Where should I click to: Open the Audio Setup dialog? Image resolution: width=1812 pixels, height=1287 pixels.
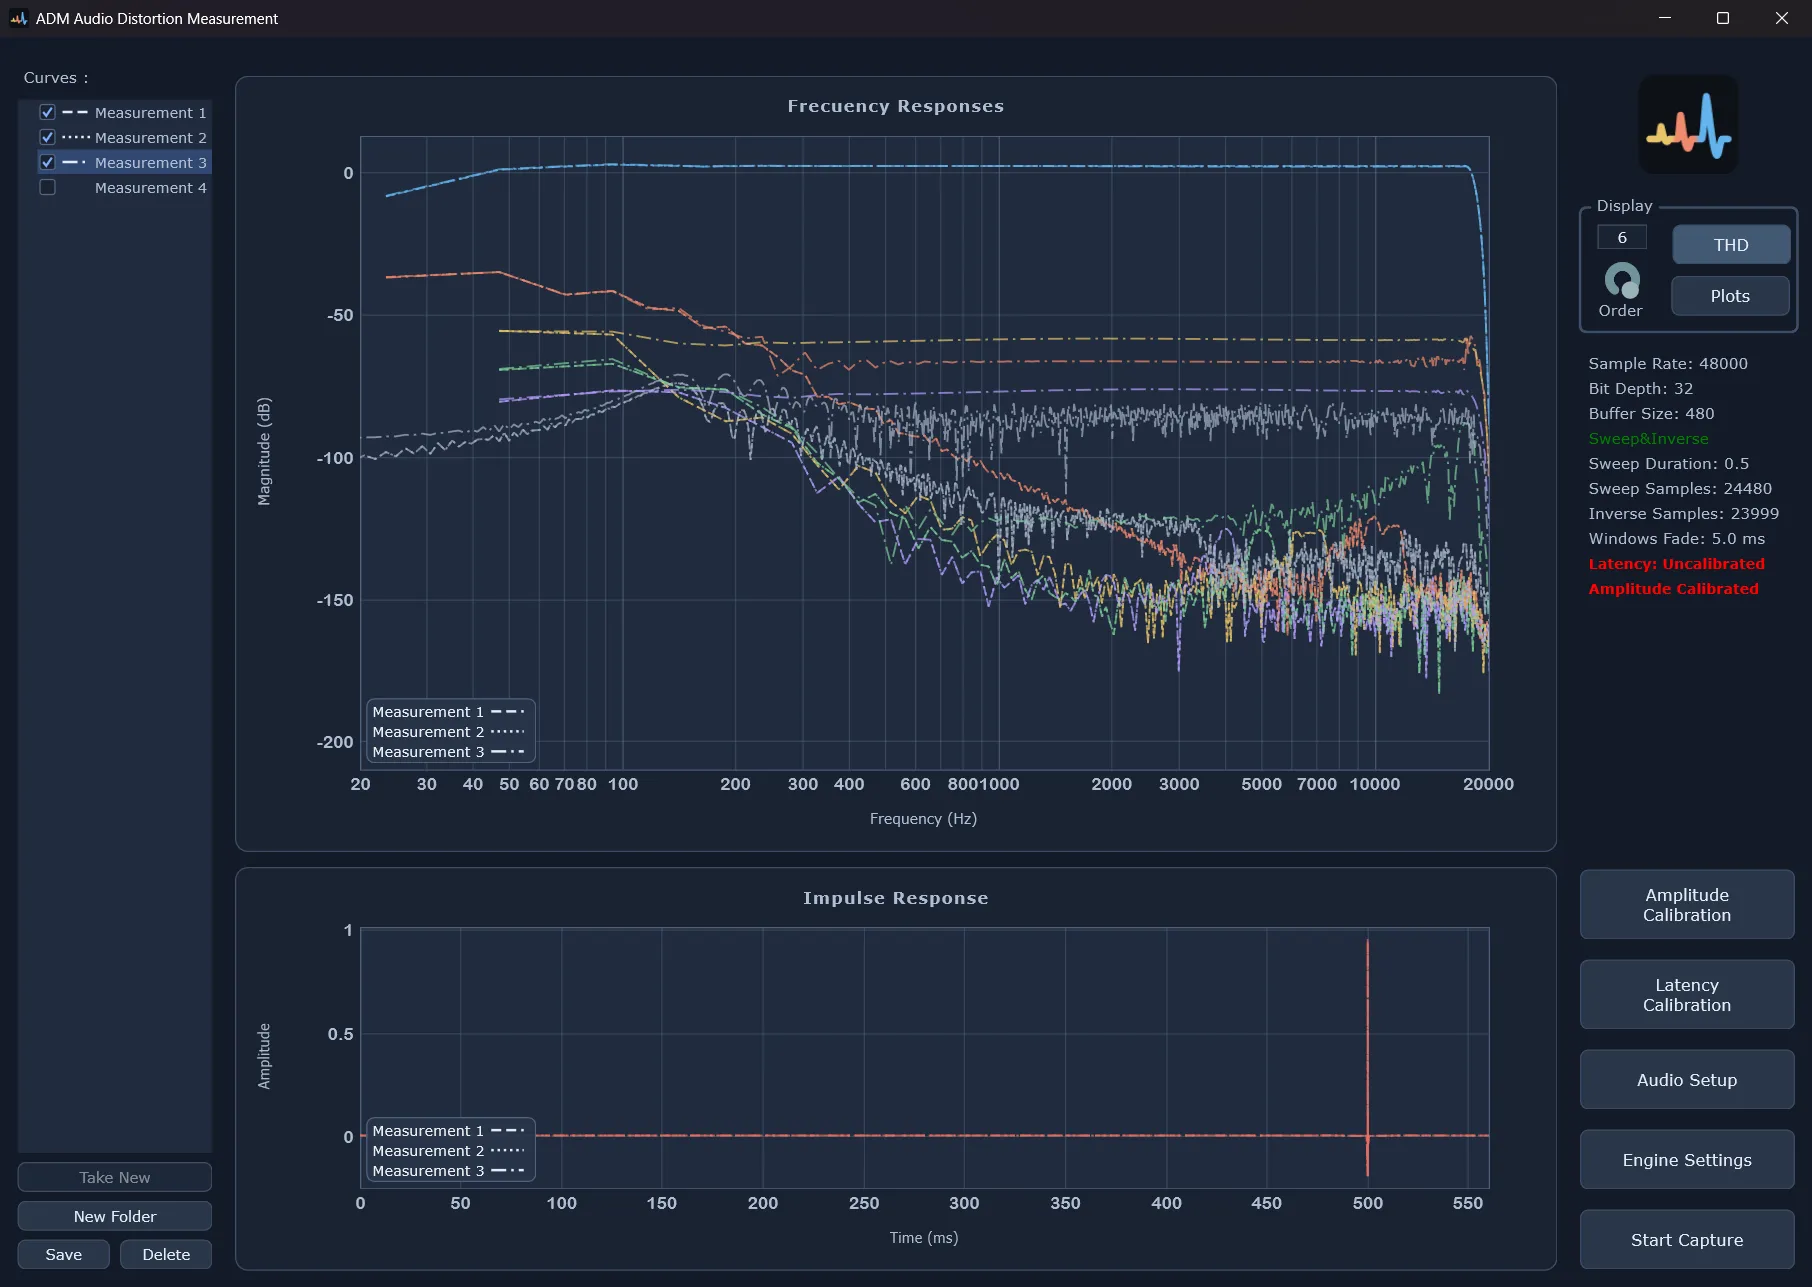1687,1080
